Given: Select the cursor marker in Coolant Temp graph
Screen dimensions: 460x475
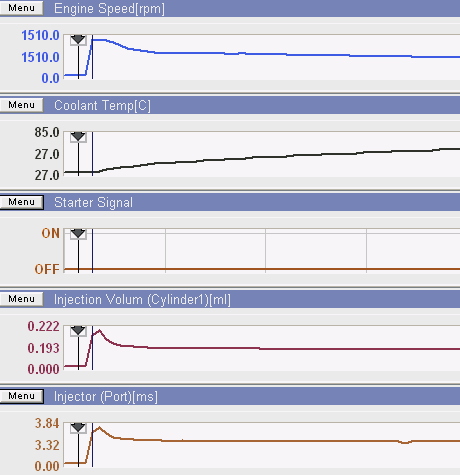Looking at the screenshot, I should pos(78,137).
